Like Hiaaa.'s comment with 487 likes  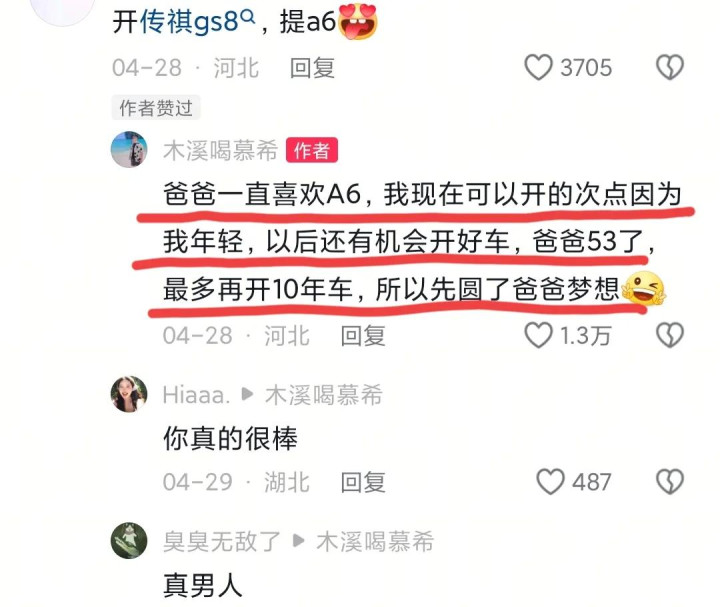[550, 482]
